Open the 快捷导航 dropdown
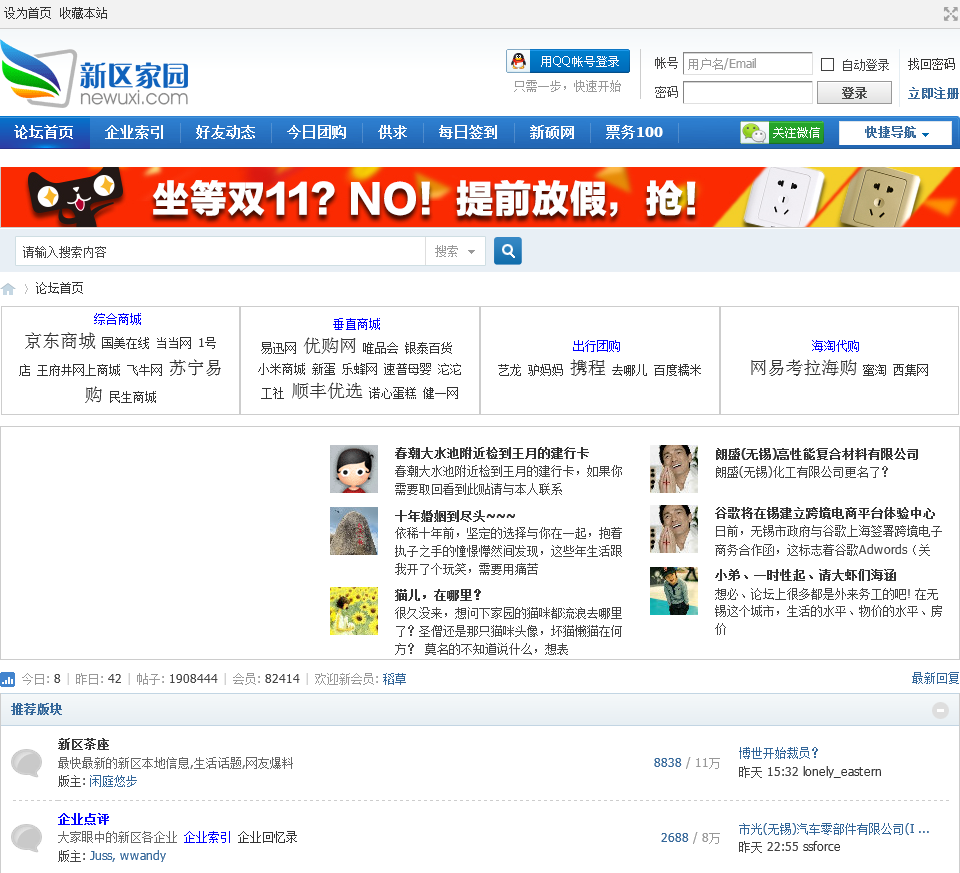The width and height of the screenshot is (960, 873). click(895, 132)
